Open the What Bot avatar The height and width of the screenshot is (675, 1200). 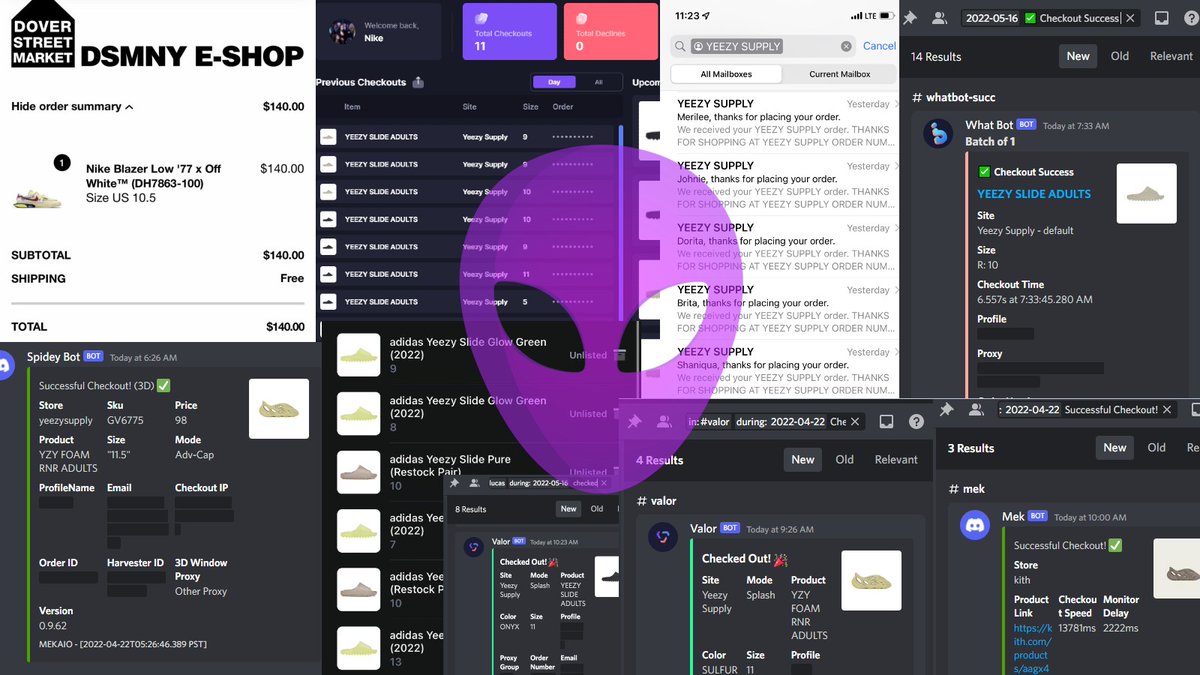(x=937, y=133)
